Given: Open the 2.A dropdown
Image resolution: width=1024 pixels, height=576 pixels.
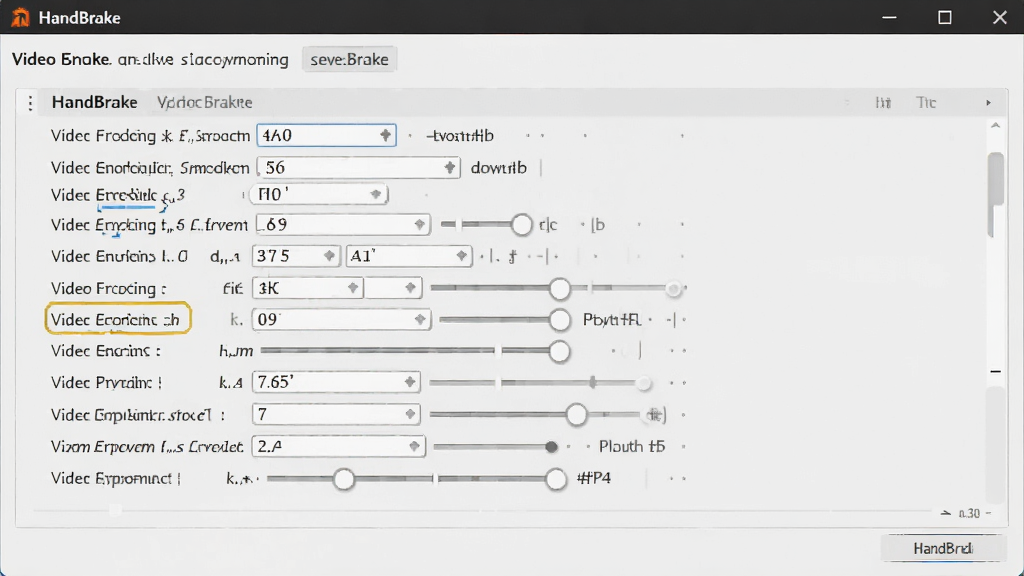Looking at the screenshot, I should click(x=339, y=446).
